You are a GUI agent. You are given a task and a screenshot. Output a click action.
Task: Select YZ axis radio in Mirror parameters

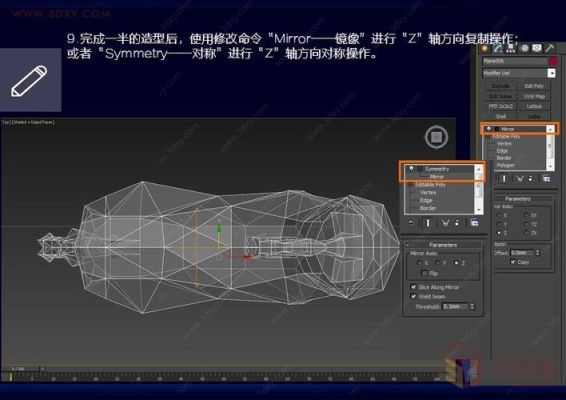coord(526,224)
